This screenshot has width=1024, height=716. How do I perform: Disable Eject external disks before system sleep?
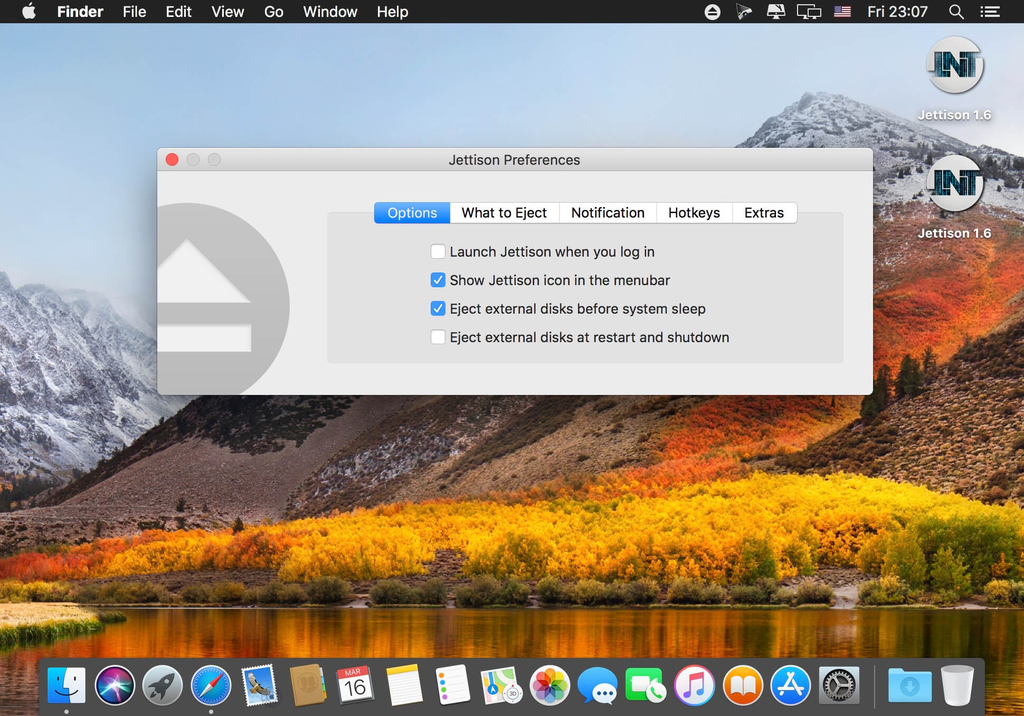[x=438, y=309]
